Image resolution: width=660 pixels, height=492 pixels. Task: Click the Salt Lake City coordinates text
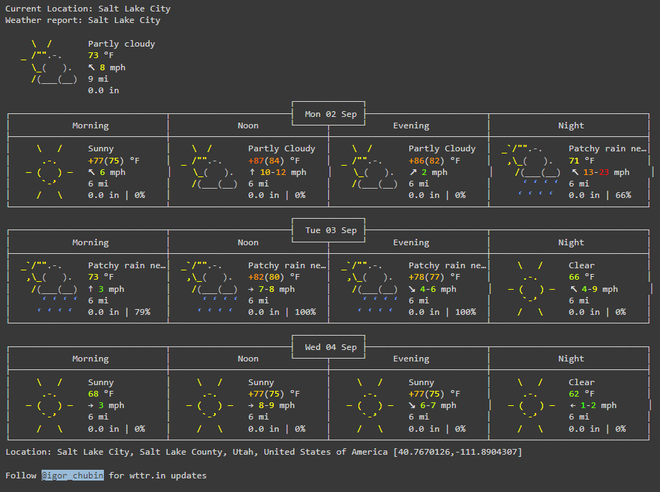458,452
